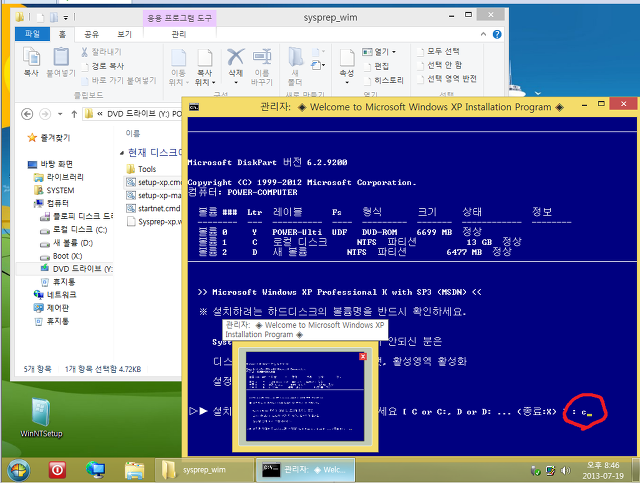
Task: Click the WinNTSetup desktop icon
Action: (x=41, y=417)
